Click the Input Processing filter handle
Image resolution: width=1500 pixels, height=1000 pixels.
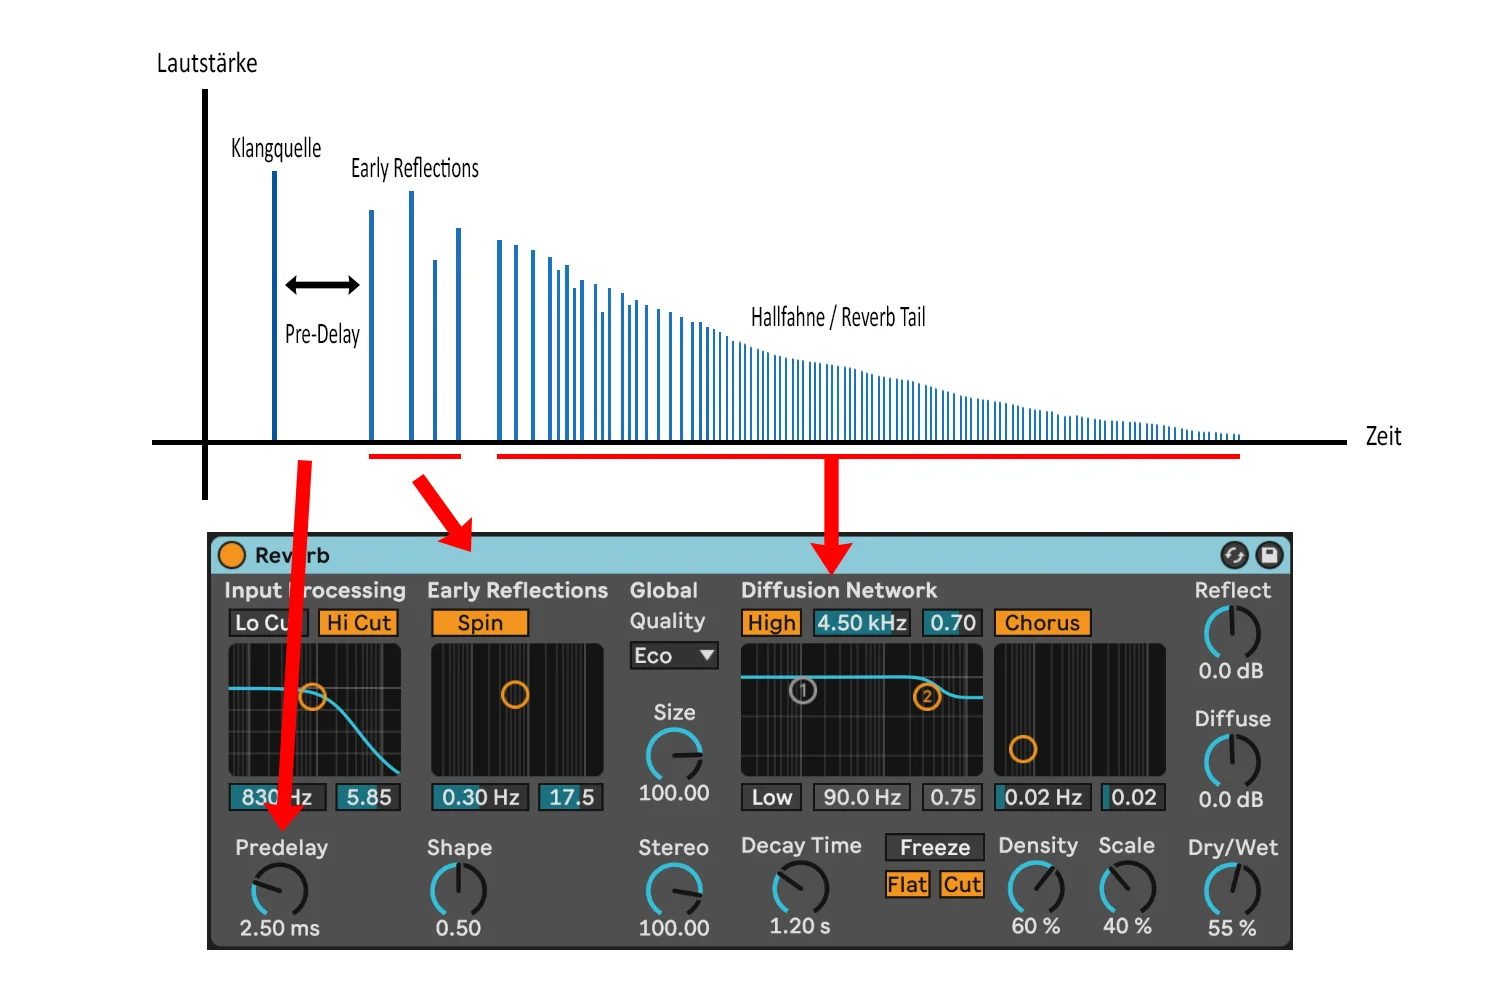[x=313, y=696]
